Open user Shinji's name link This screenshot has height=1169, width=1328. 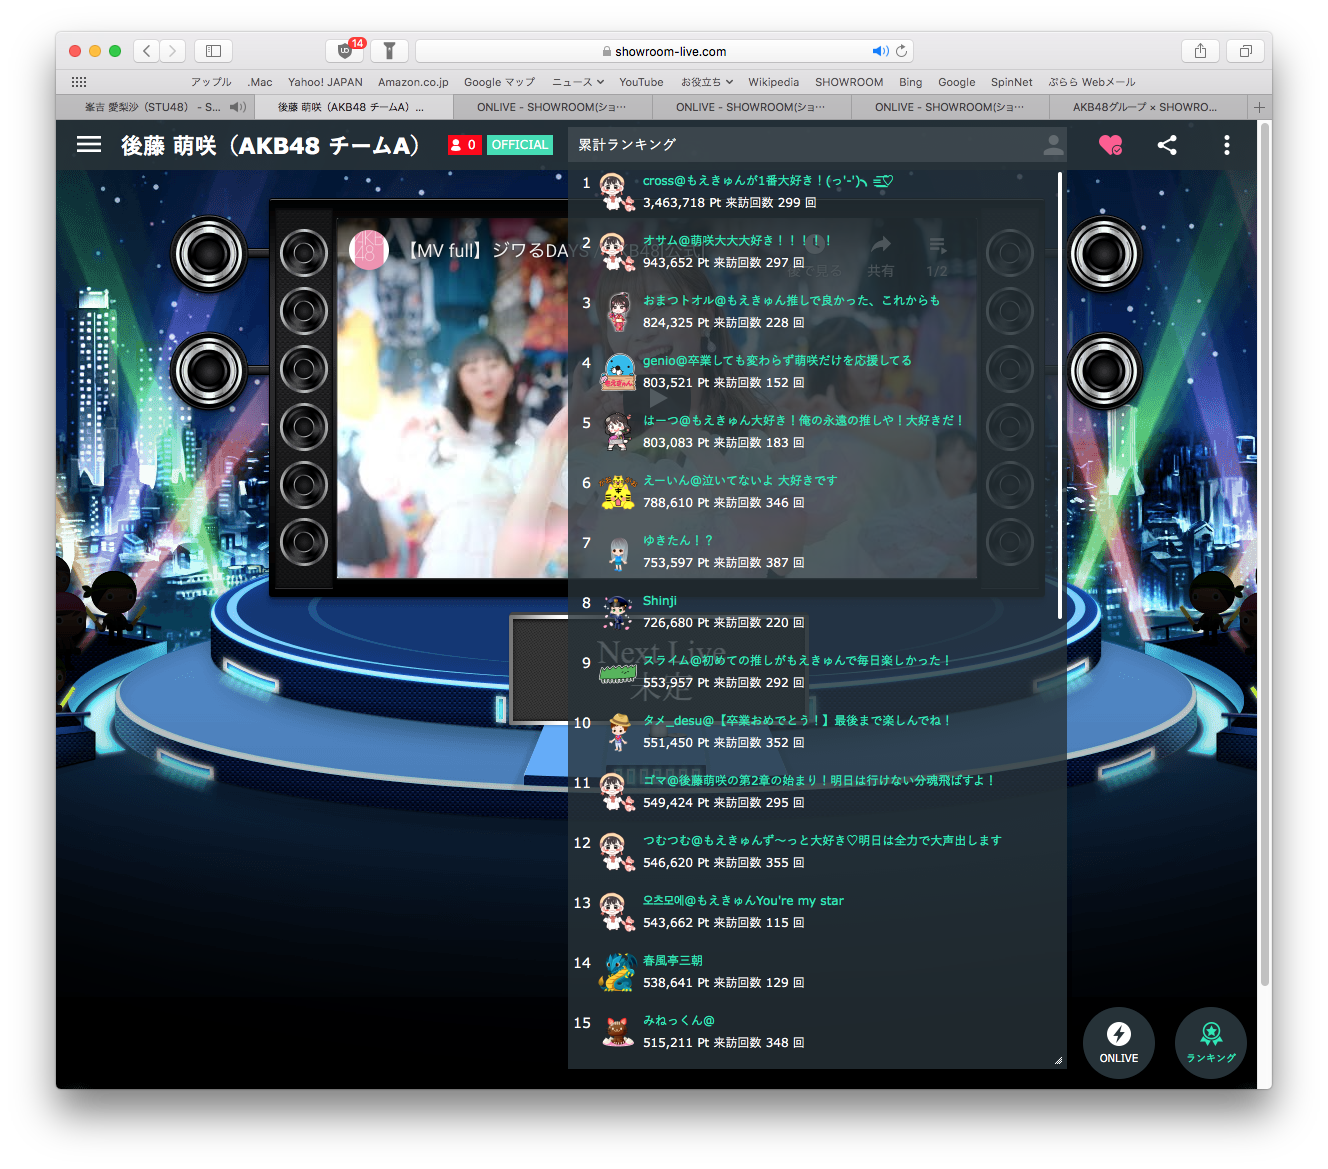(660, 601)
